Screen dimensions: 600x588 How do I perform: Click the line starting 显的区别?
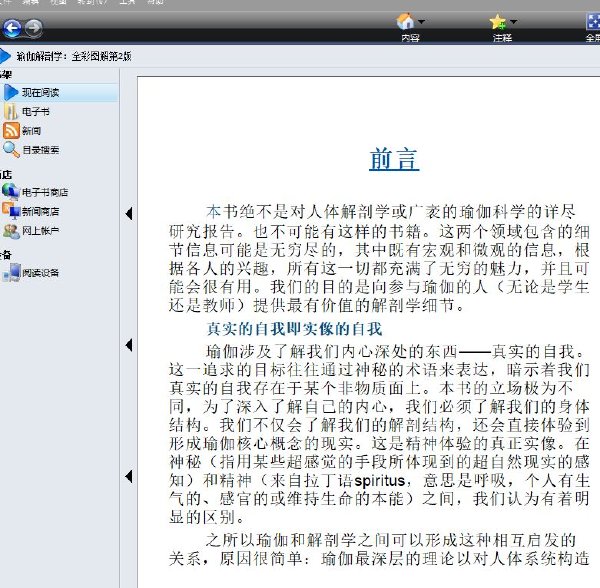point(207,518)
